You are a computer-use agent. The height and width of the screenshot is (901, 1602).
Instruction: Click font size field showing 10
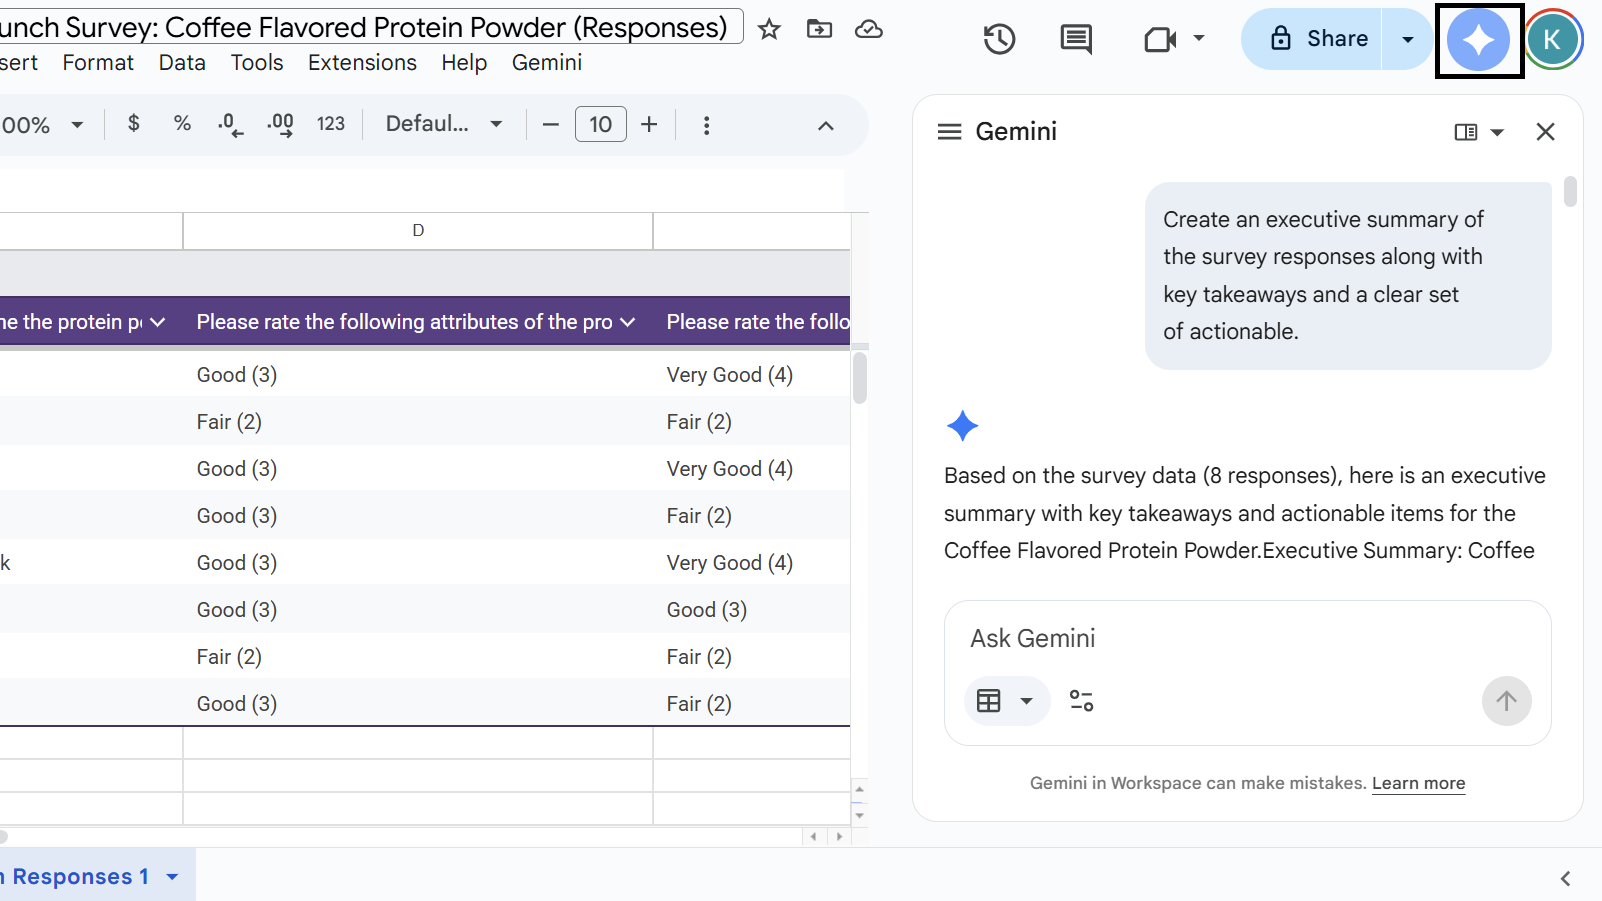click(601, 124)
